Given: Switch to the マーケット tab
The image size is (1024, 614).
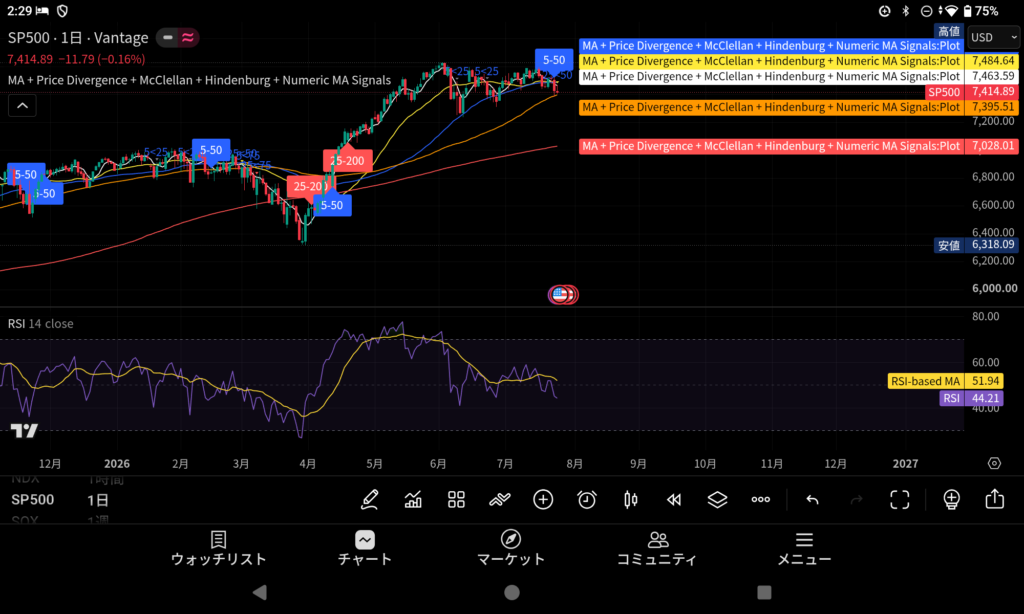Looking at the screenshot, I should pyautogui.click(x=511, y=549).
